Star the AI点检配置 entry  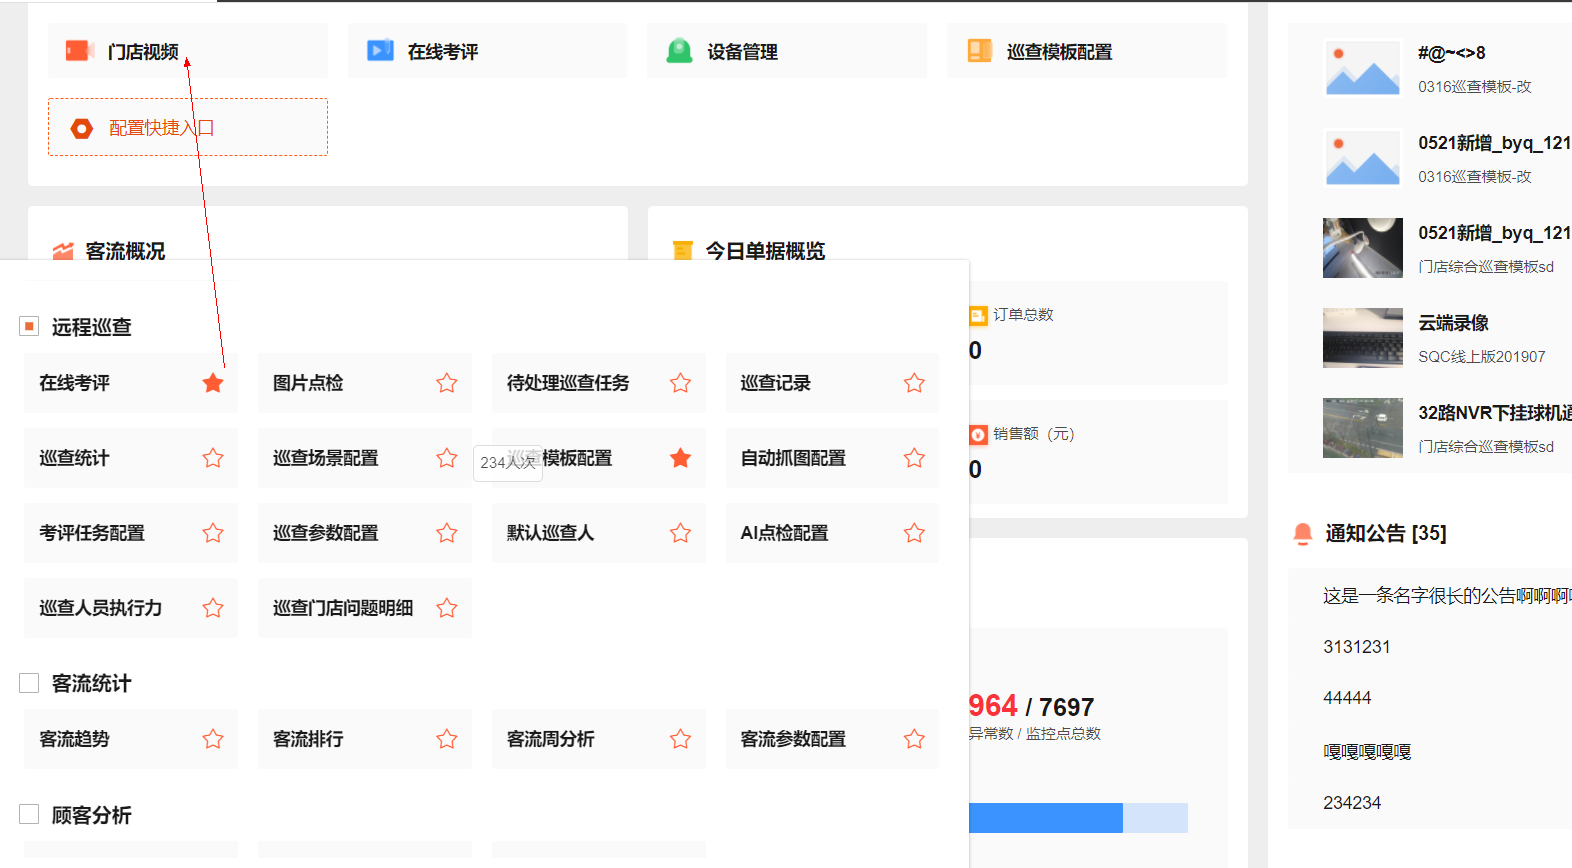(914, 533)
